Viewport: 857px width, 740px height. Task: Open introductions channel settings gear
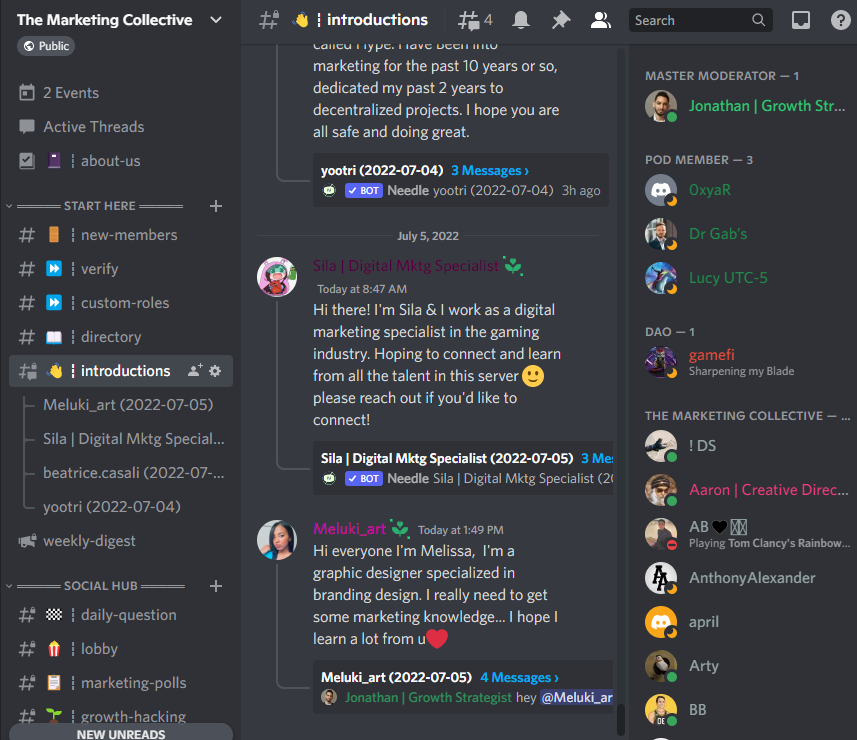pos(215,371)
